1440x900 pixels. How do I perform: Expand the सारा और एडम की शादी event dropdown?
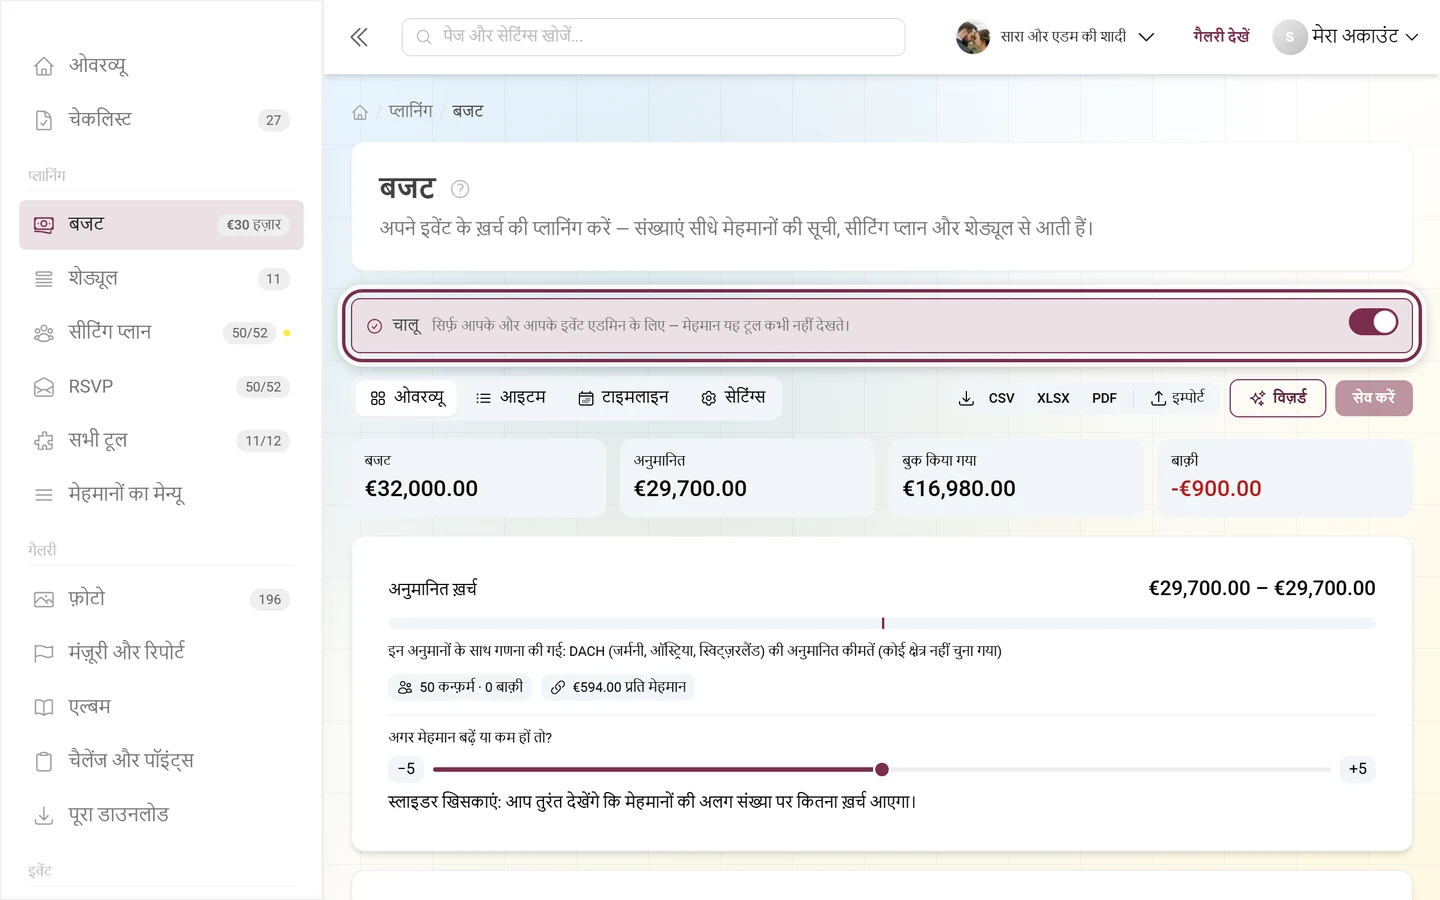1055,37
